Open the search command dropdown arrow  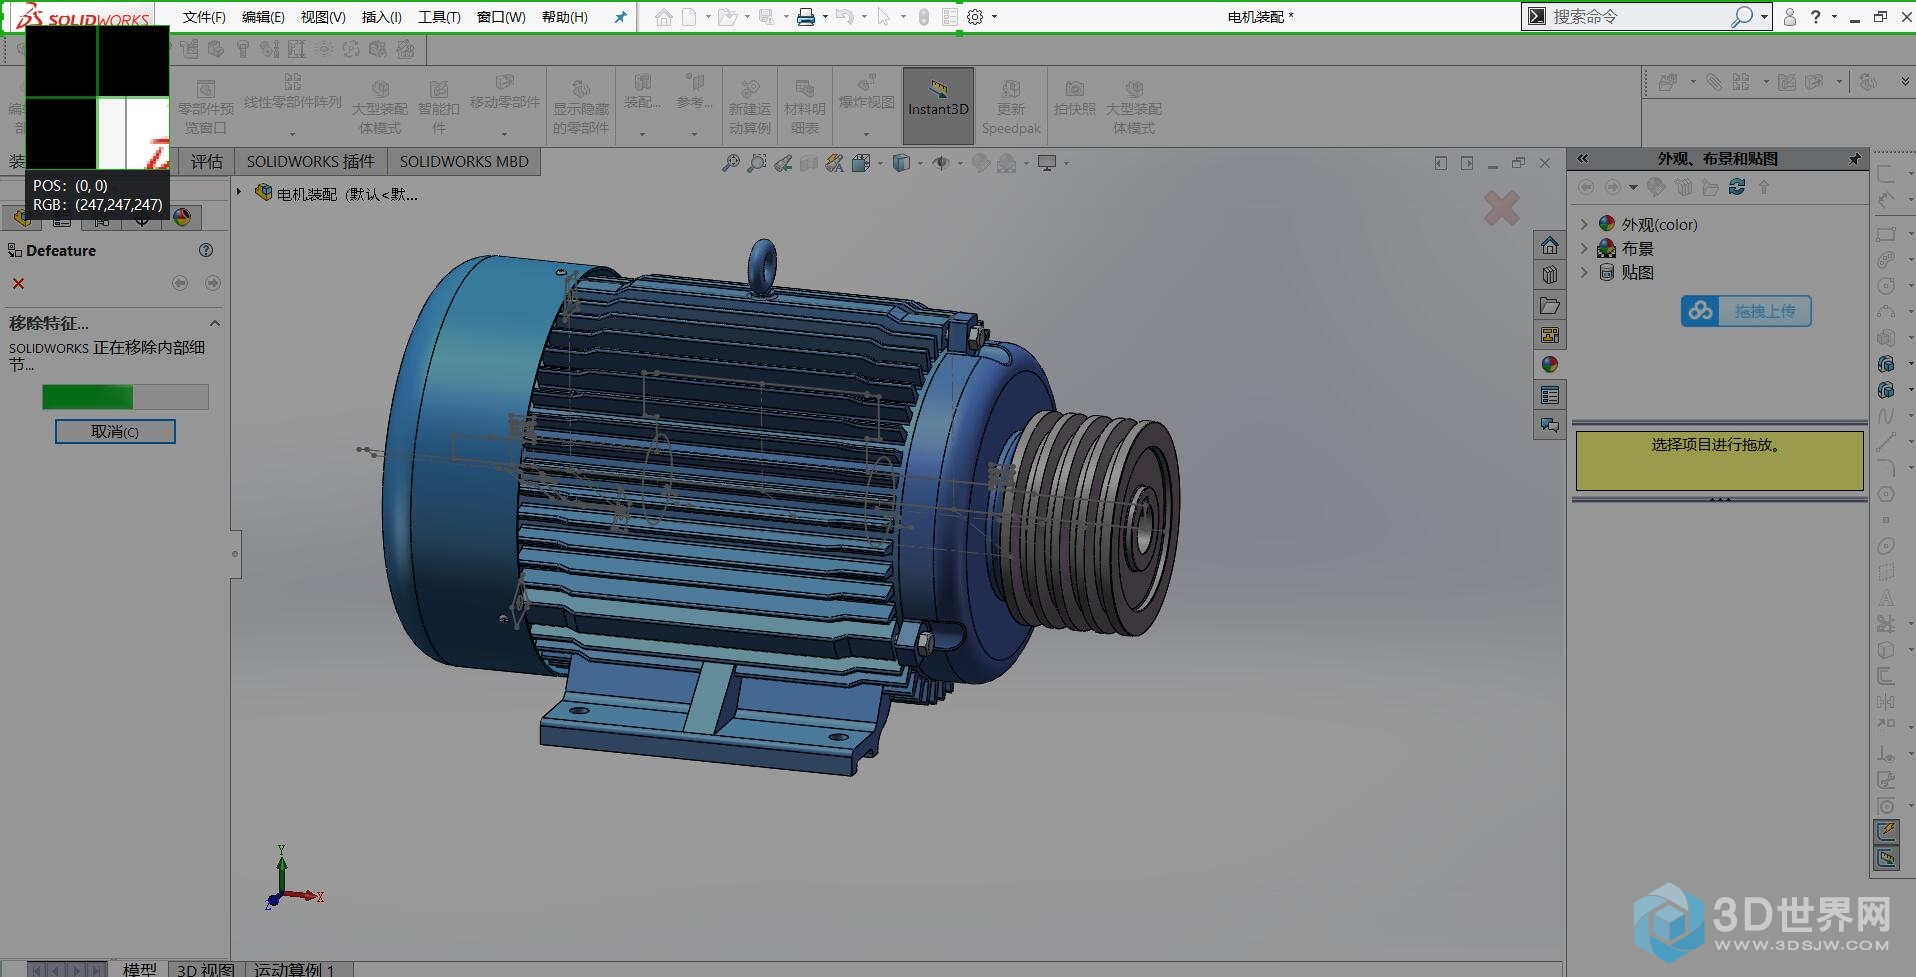pos(1765,17)
